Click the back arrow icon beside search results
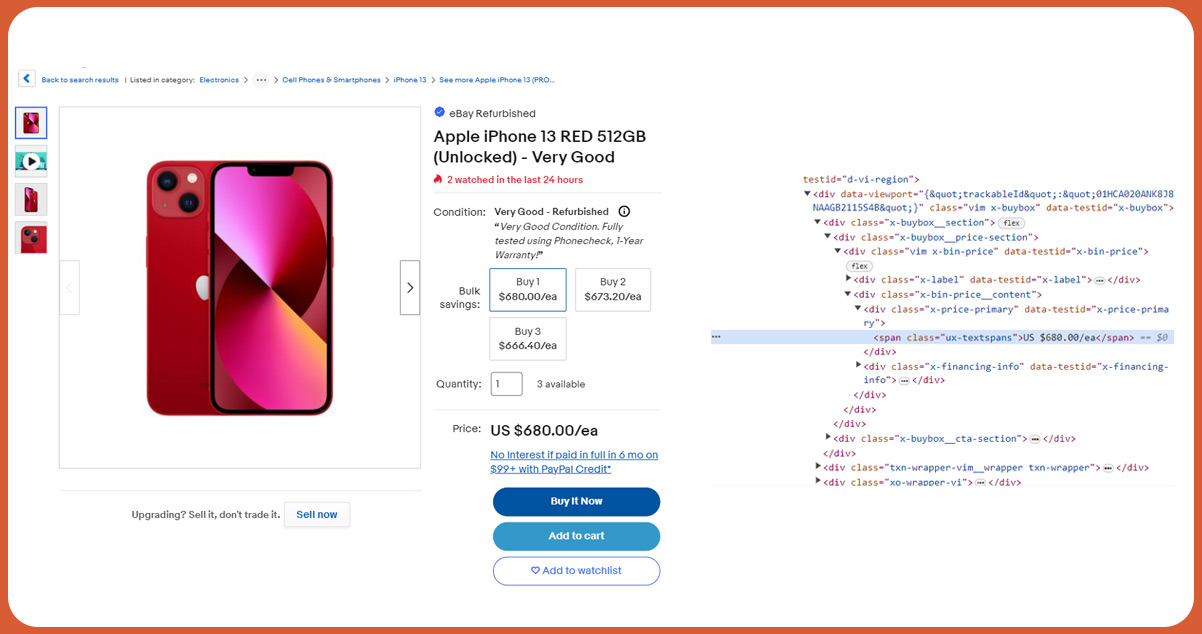1202x634 pixels. [x=27, y=79]
